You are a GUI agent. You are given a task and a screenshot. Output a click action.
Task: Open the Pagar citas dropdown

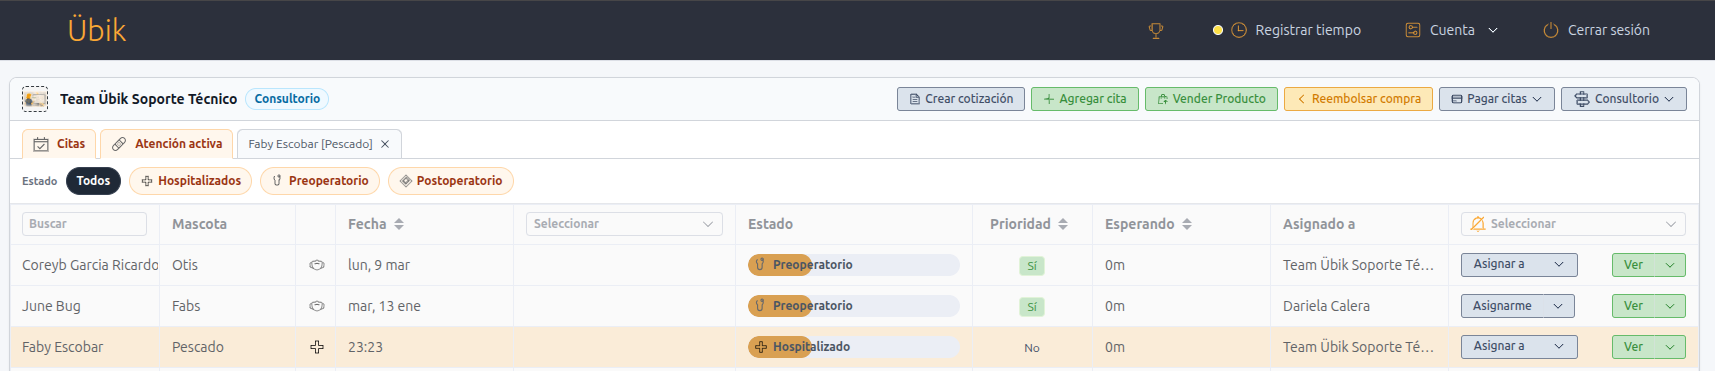[x=1496, y=99]
